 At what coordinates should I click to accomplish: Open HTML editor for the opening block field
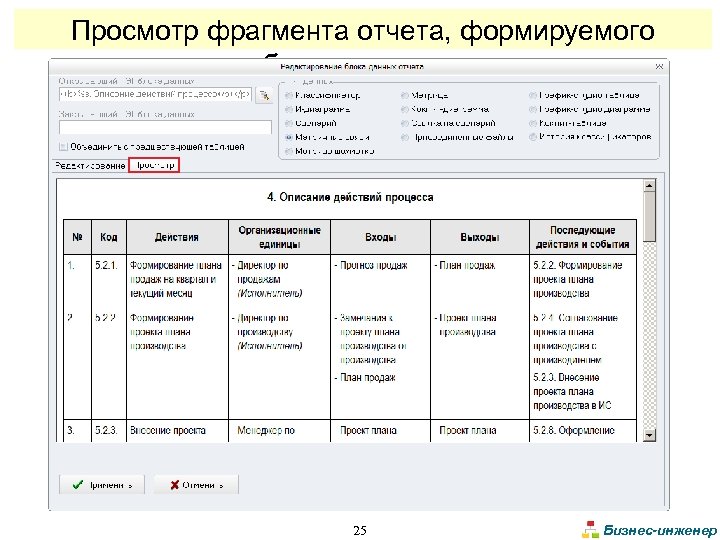click(x=264, y=95)
